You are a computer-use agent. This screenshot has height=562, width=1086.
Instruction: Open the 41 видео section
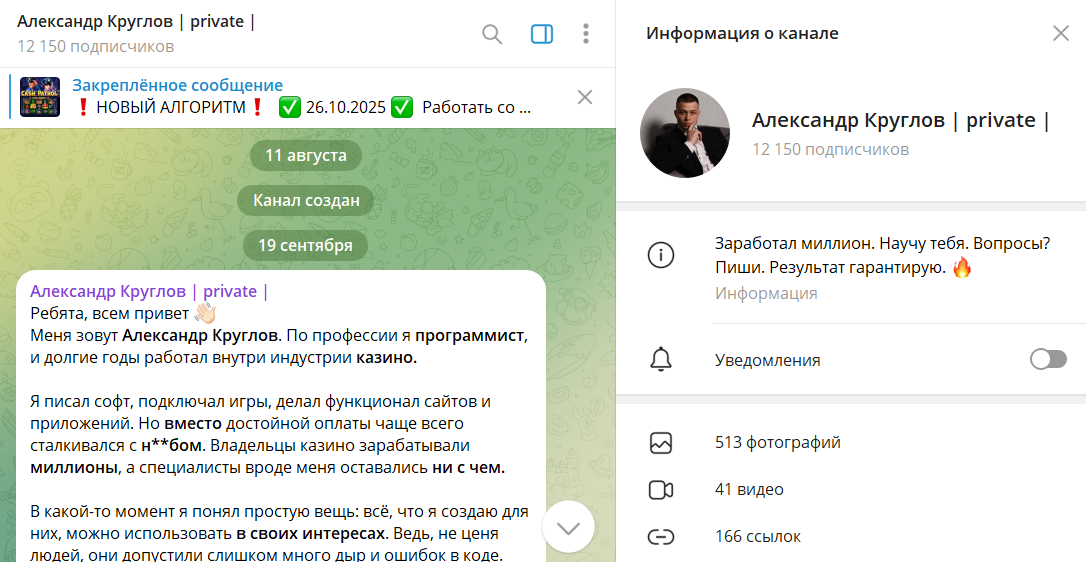[x=749, y=489]
